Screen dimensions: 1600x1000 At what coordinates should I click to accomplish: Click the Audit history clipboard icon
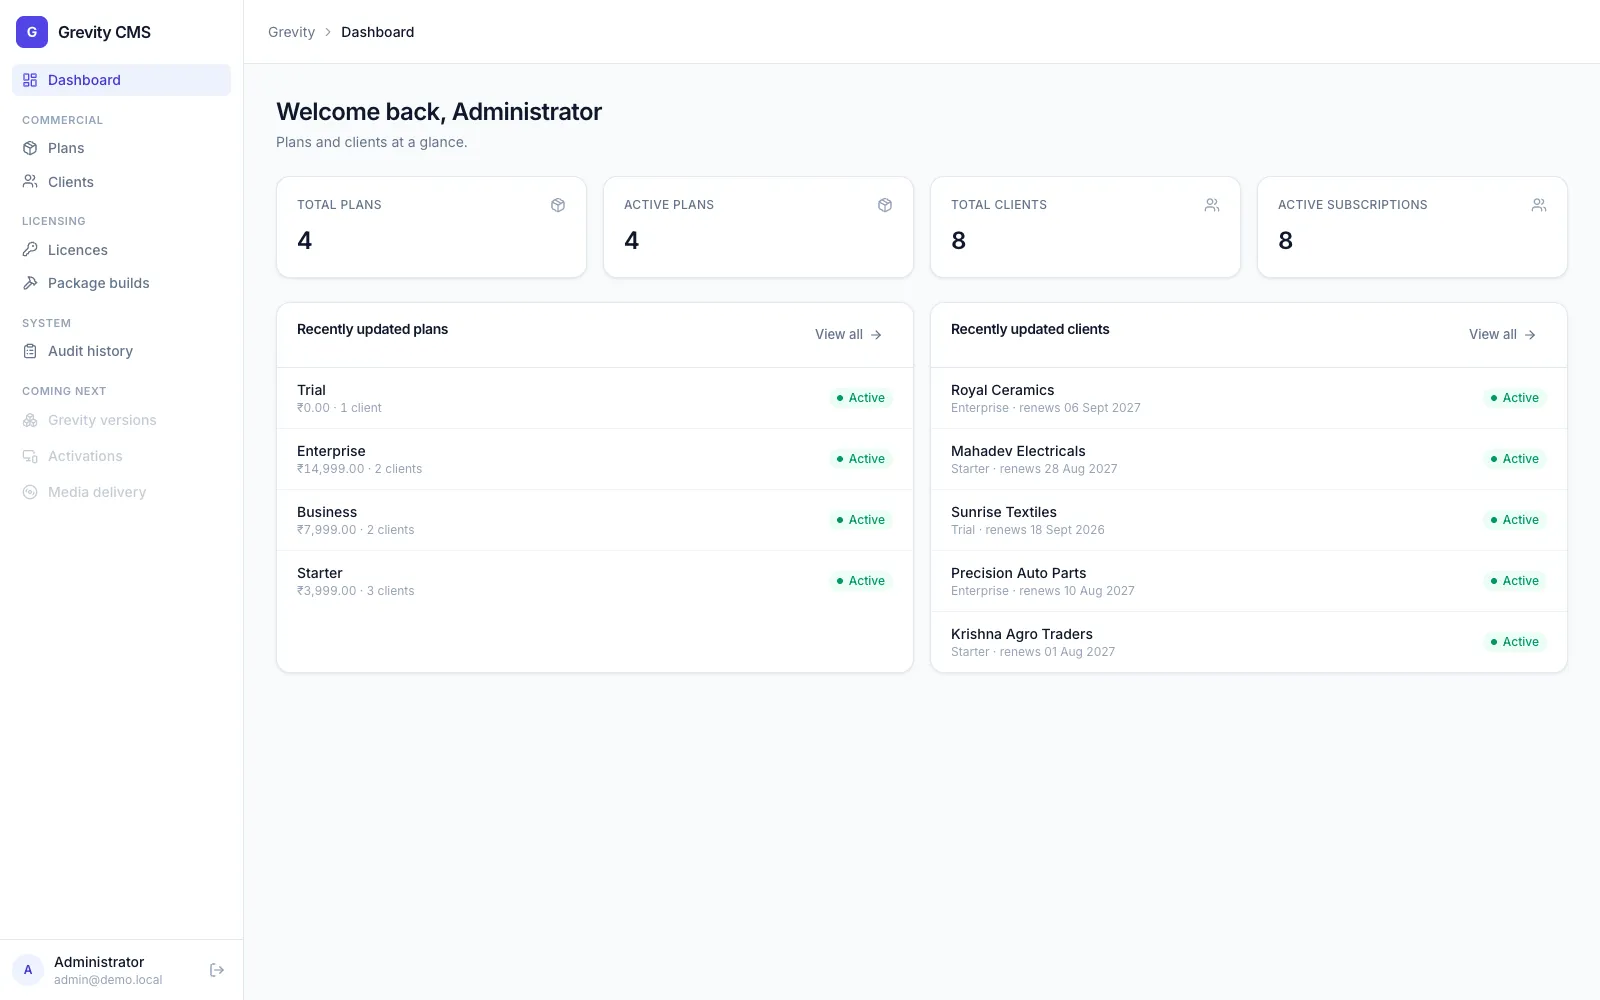point(30,351)
